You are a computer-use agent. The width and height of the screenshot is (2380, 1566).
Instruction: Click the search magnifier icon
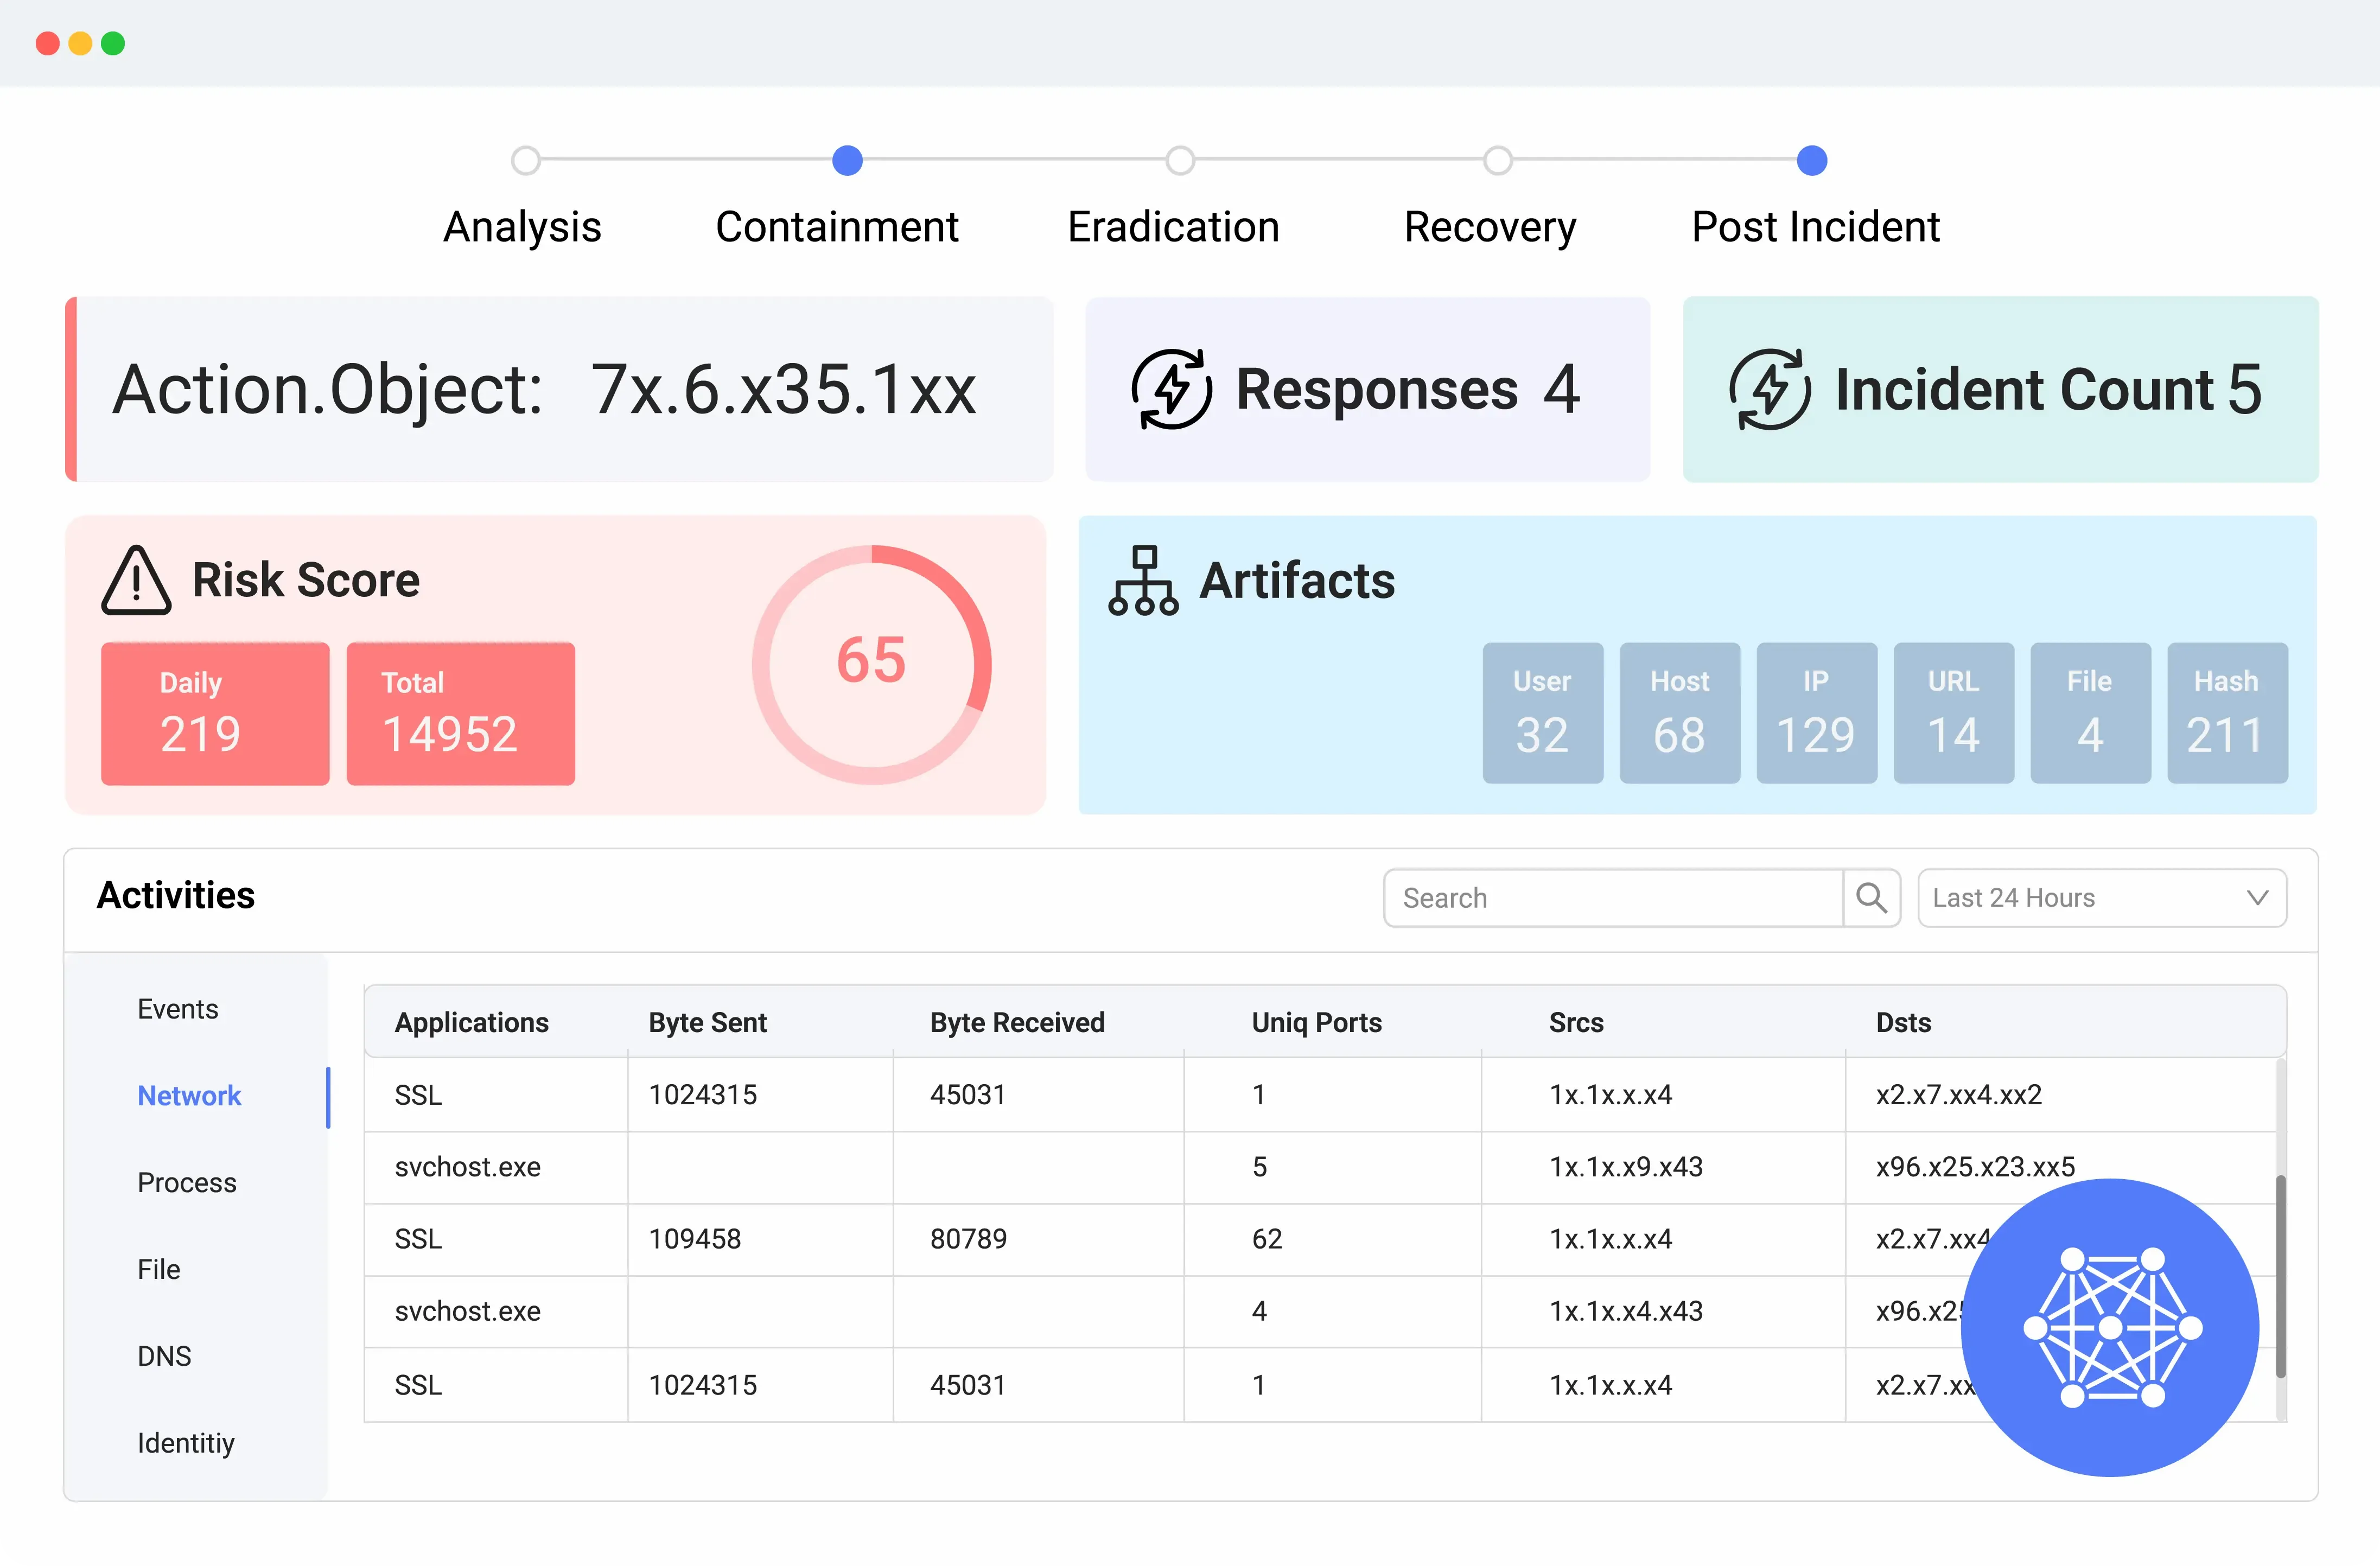(1871, 898)
